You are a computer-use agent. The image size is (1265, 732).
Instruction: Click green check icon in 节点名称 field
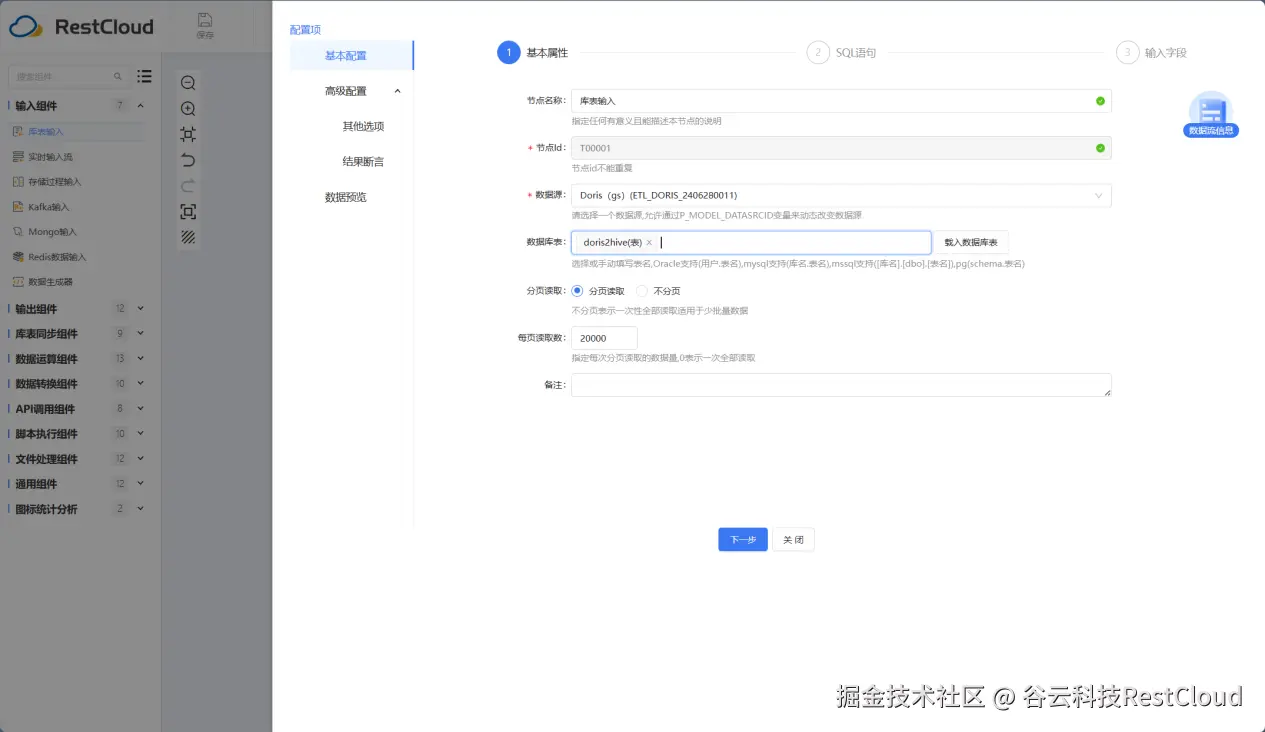click(x=1100, y=101)
